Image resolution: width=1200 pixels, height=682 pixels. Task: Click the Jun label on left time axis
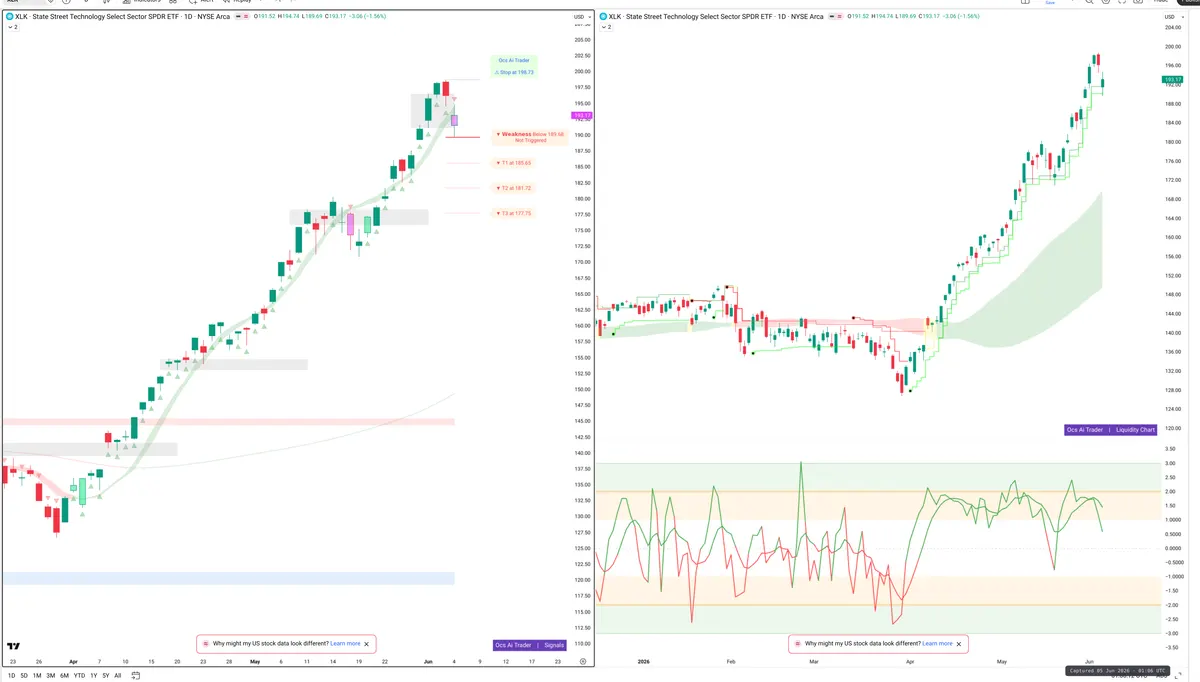[x=427, y=661]
